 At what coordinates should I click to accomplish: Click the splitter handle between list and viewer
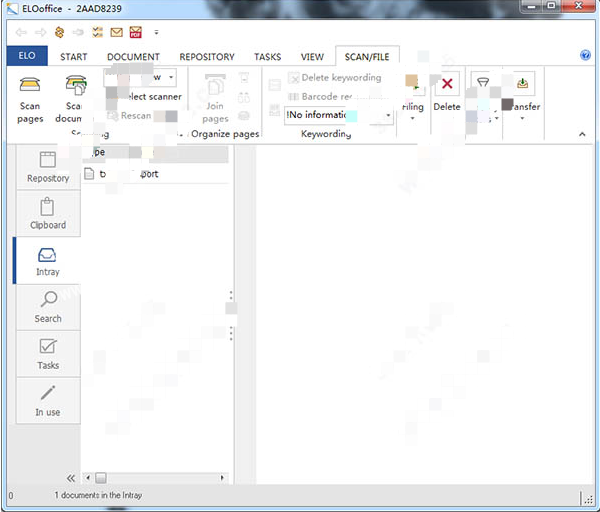(x=231, y=315)
